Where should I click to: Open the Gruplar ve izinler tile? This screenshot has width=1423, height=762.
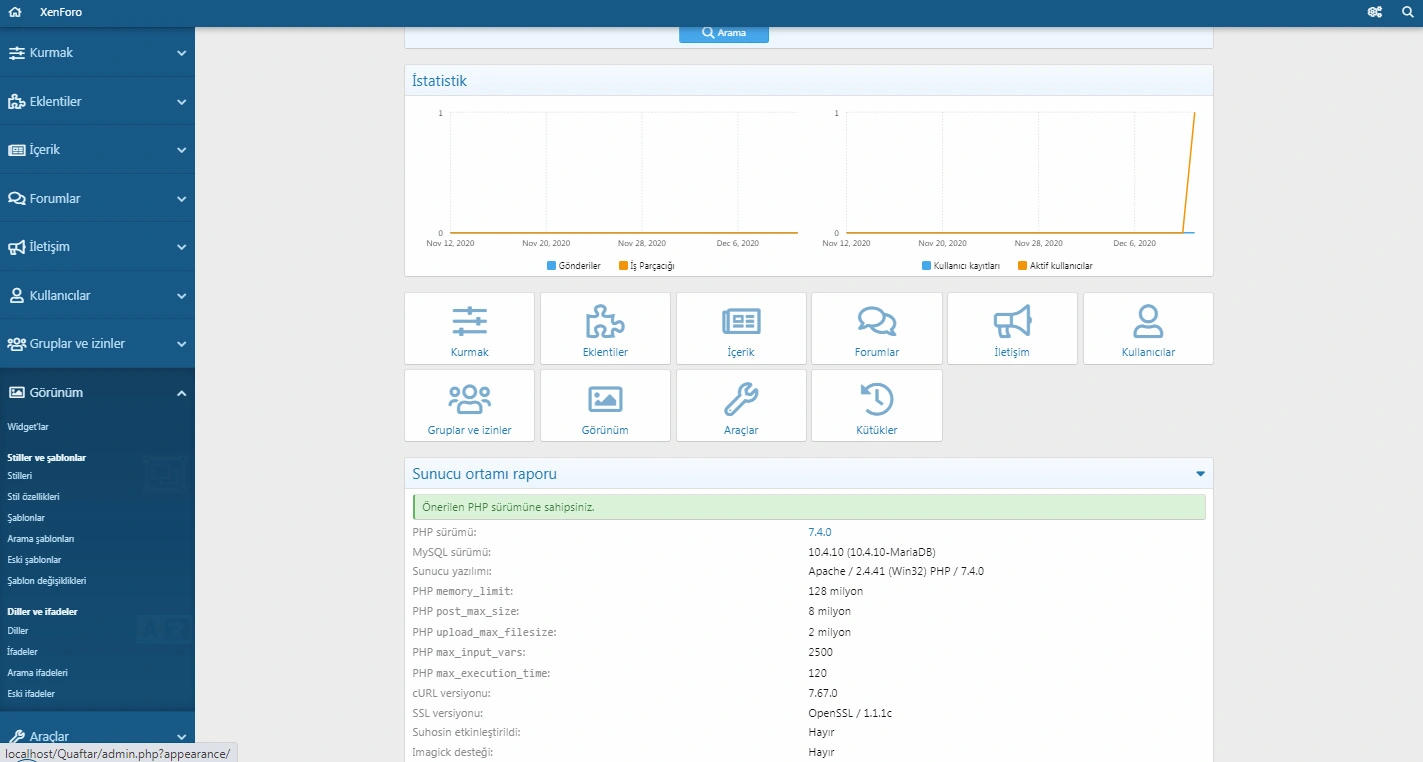pyautogui.click(x=469, y=405)
